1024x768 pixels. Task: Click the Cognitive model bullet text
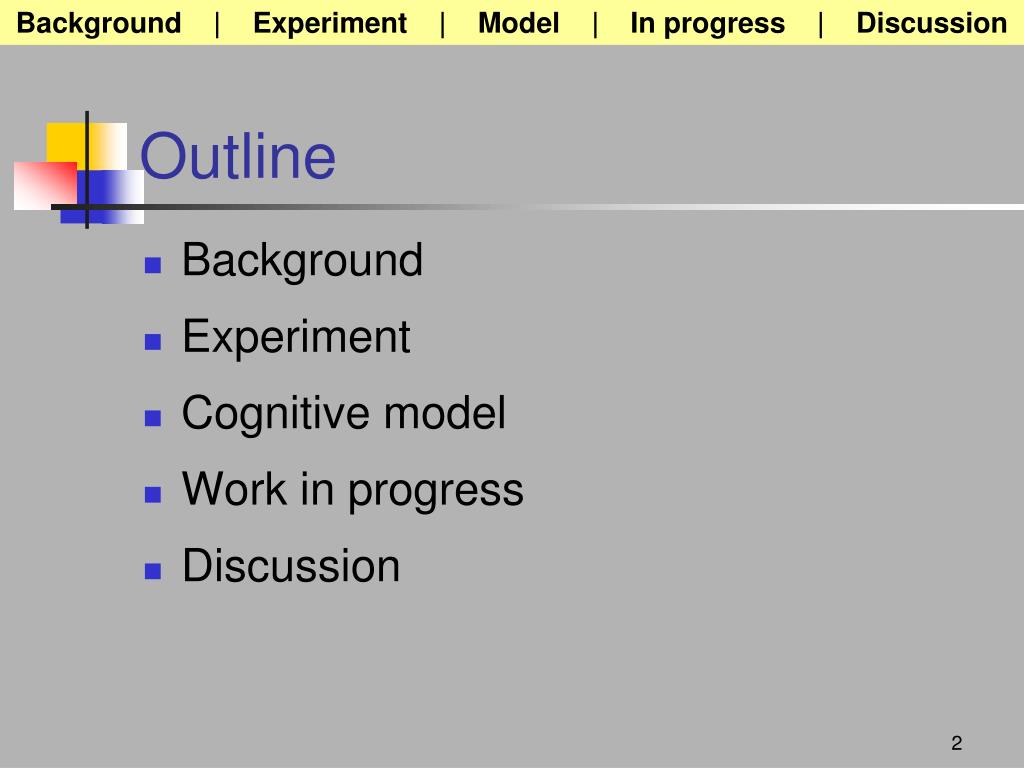[x=344, y=413]
